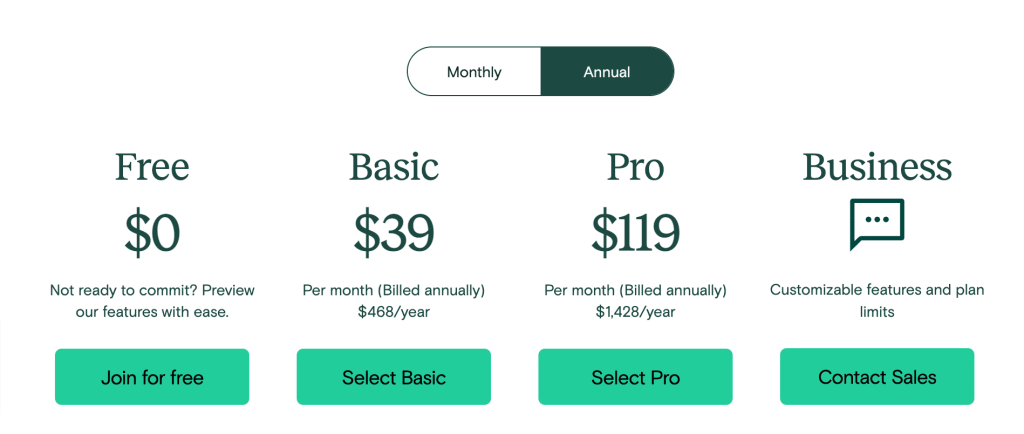Click the Business plan chat bubble icon

click(x=877, y=224)
